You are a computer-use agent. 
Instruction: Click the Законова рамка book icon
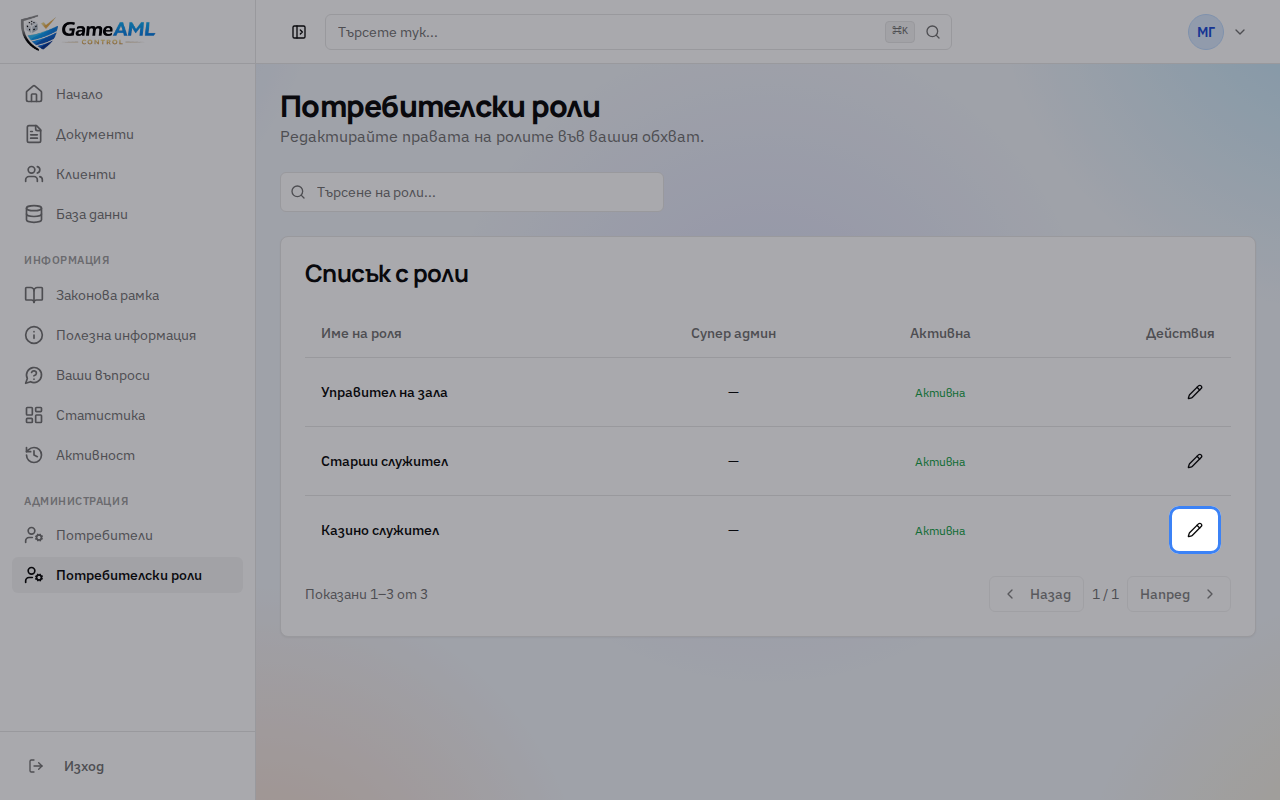pyautogui.click(x=34, y=295)
